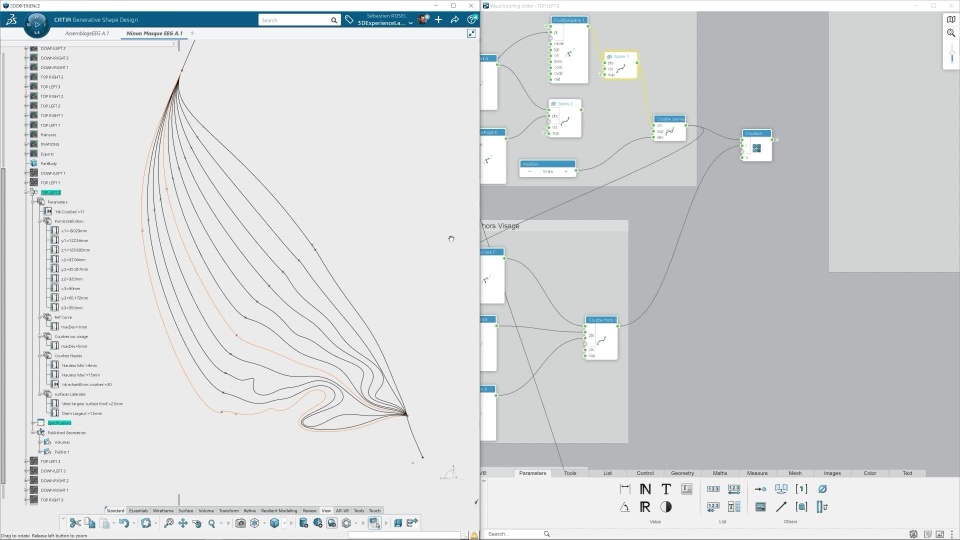Viewport: 960px width, 540px height.
Task: Collapse the Published Geometries node
Action: click(33, 432)
